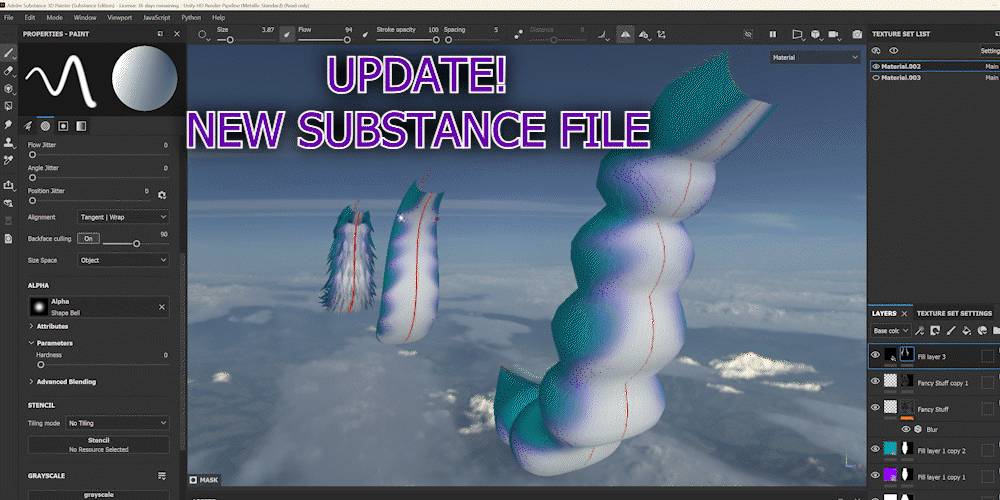Click the Position Jitter settings gear icon
Viewport: 1000px width, 500px height.
(x=162, y=194)
